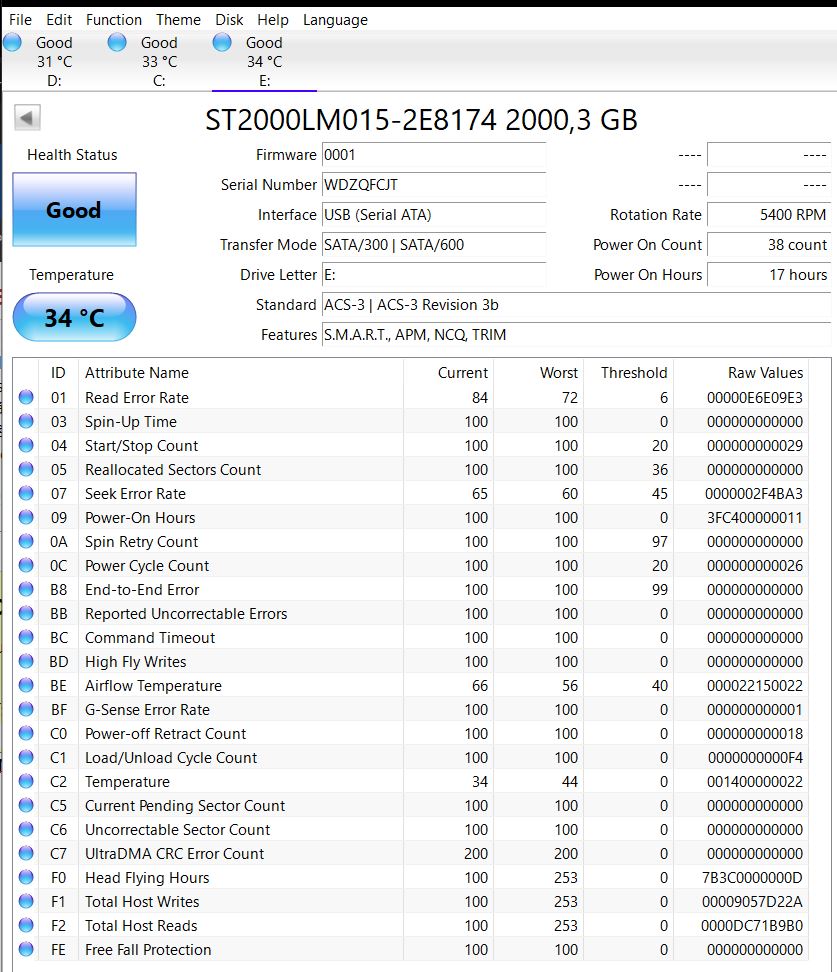Click the Airflow Temperature status orb
The width and height of the screenshot is (837, 972).
point(26,686)
